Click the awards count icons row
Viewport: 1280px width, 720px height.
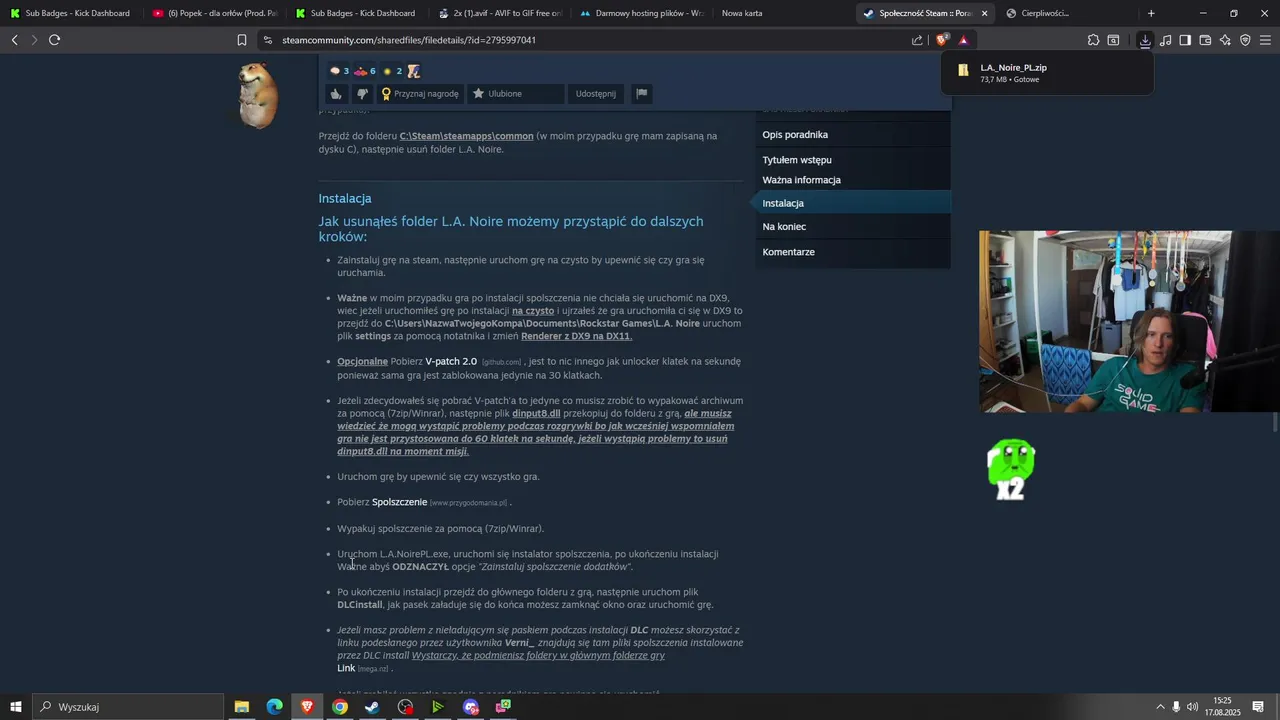[374, 71]
